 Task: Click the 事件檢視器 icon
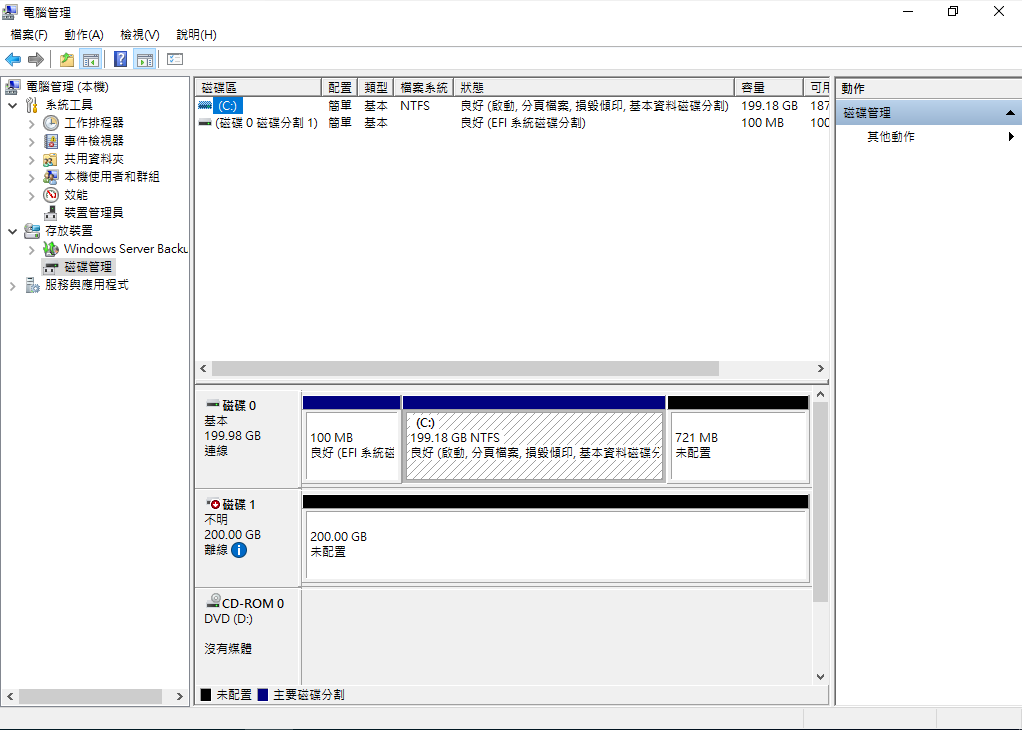tap(51, 141)
